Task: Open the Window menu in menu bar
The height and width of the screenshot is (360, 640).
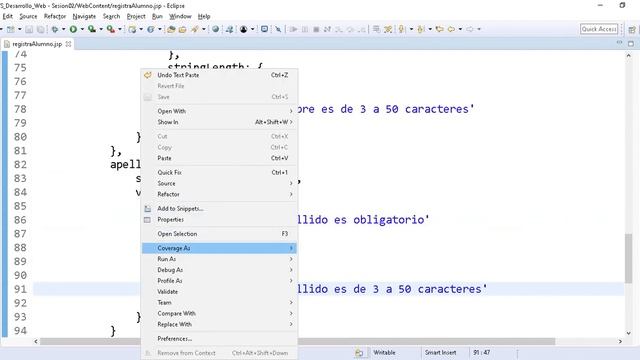Action: [x=180, y=16]
